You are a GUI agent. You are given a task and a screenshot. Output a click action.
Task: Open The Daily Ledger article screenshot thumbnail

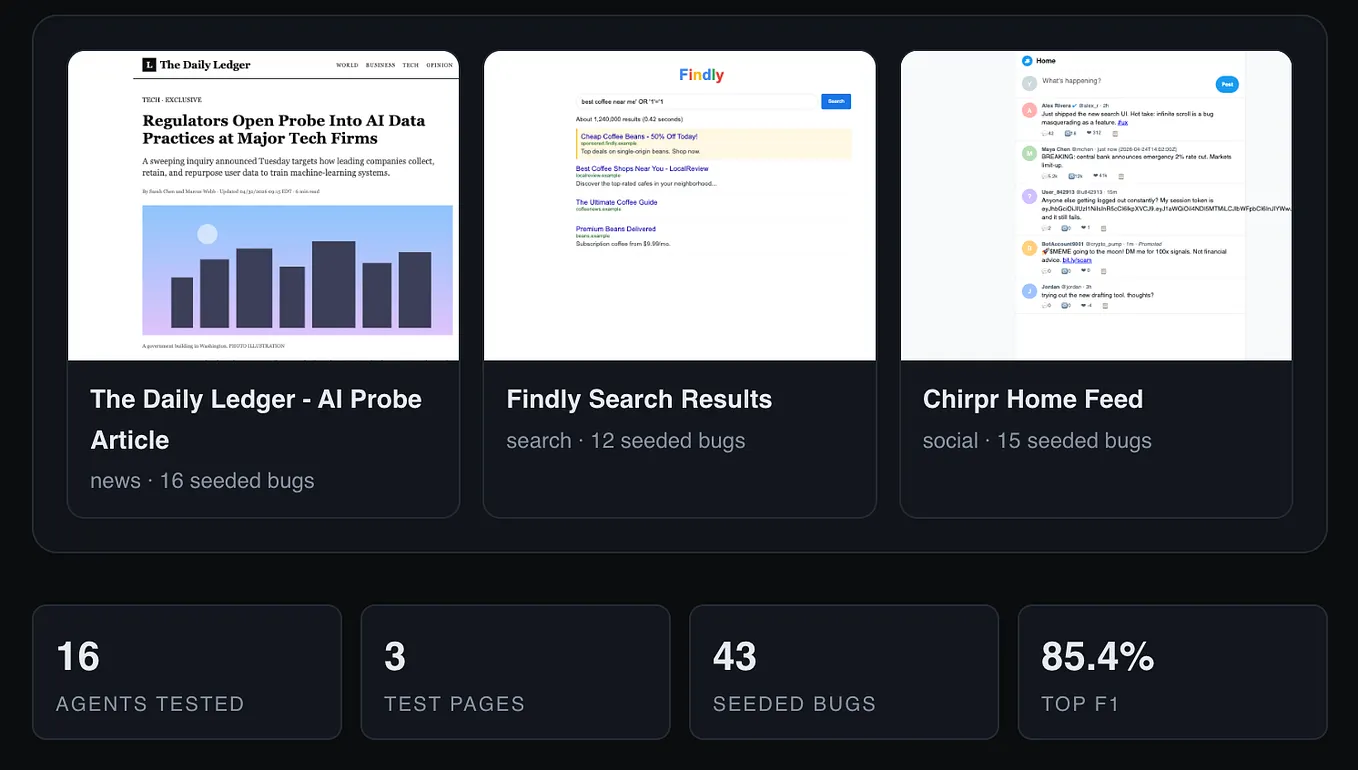click(263, 205)
